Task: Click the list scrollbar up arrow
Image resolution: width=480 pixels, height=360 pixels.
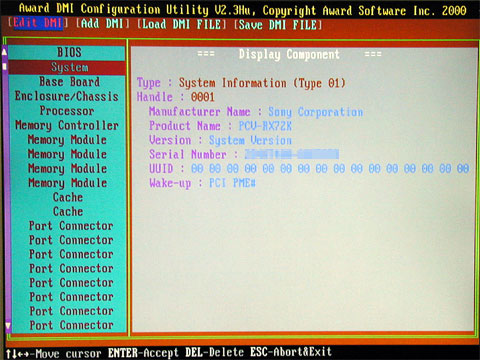Action: (4, 52)
